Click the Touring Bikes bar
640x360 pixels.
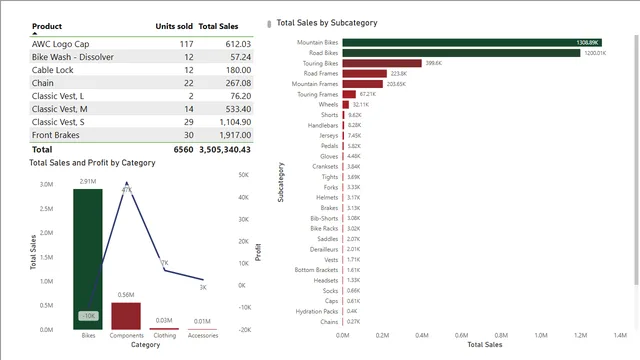382,63
